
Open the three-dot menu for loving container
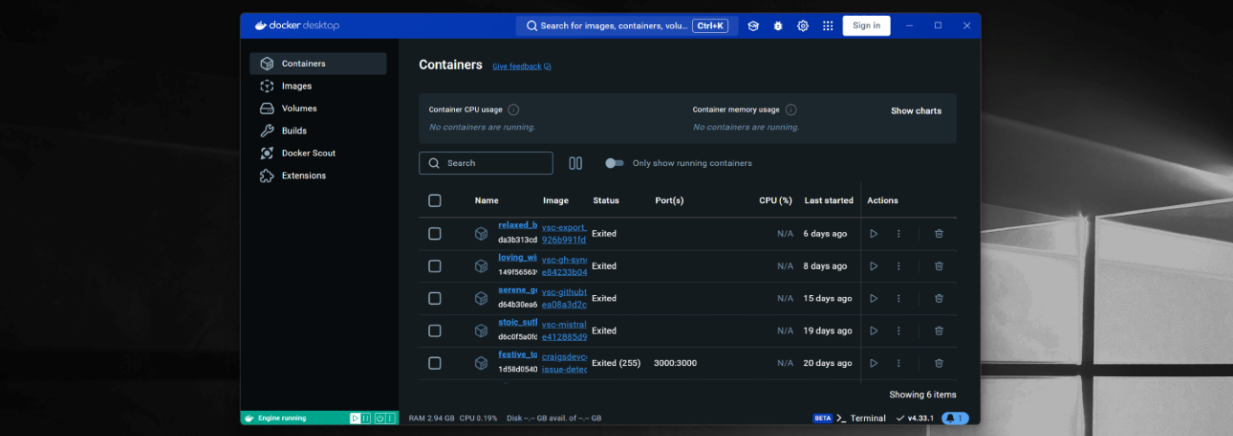pos(898,266)
